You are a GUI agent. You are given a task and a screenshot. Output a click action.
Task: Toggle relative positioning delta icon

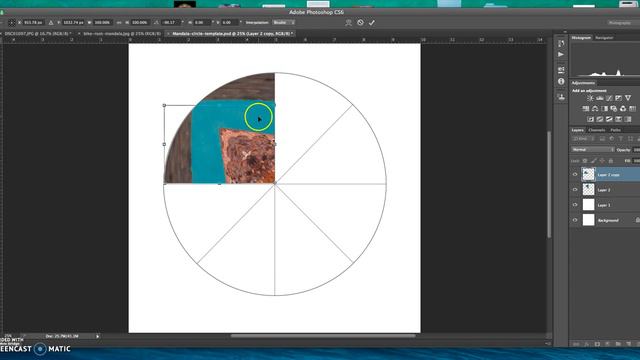coord(51,22)
